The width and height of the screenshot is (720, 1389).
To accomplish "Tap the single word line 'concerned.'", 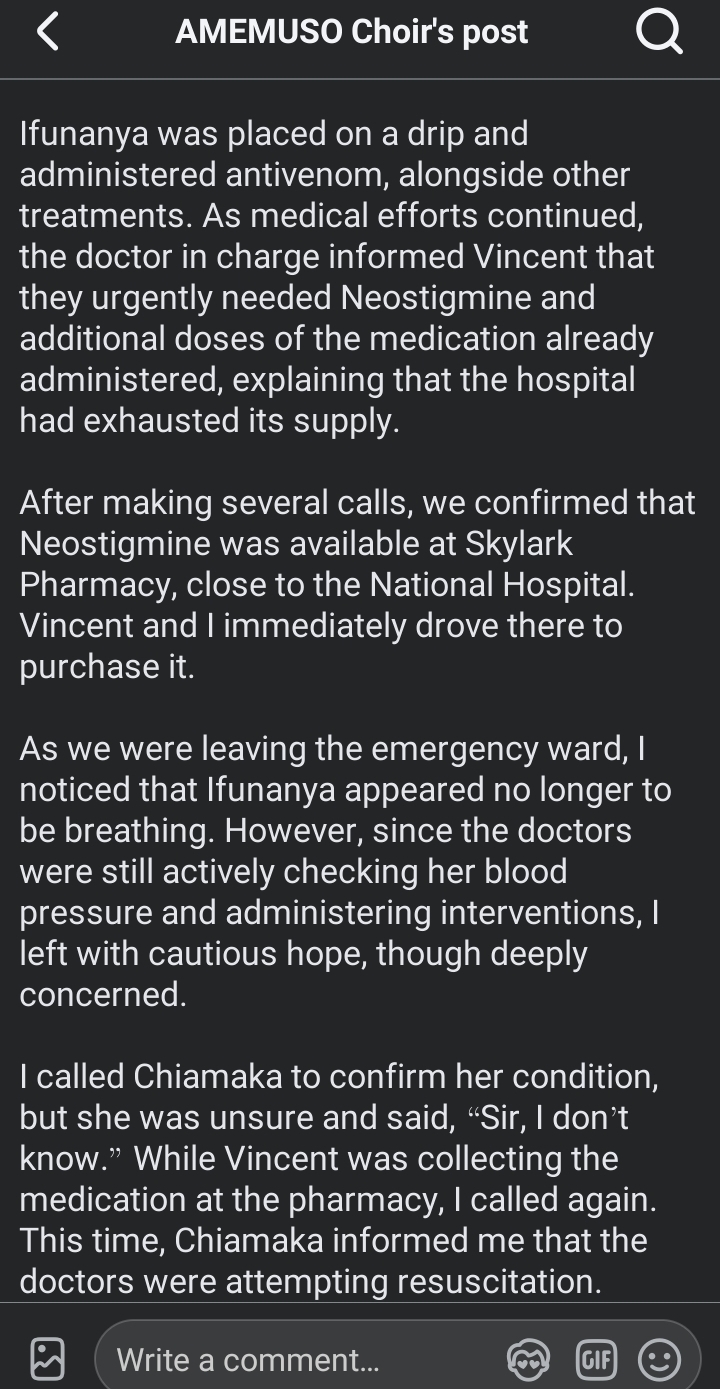I will pyautogui.click(x=103, y=995).
